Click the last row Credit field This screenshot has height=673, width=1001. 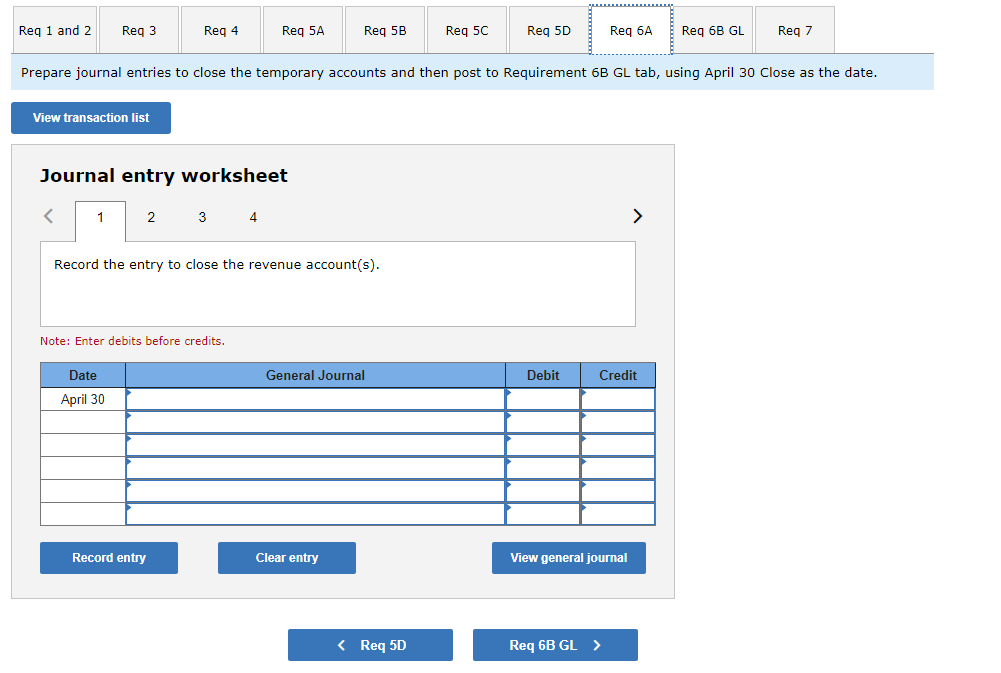tap(618, 514)
